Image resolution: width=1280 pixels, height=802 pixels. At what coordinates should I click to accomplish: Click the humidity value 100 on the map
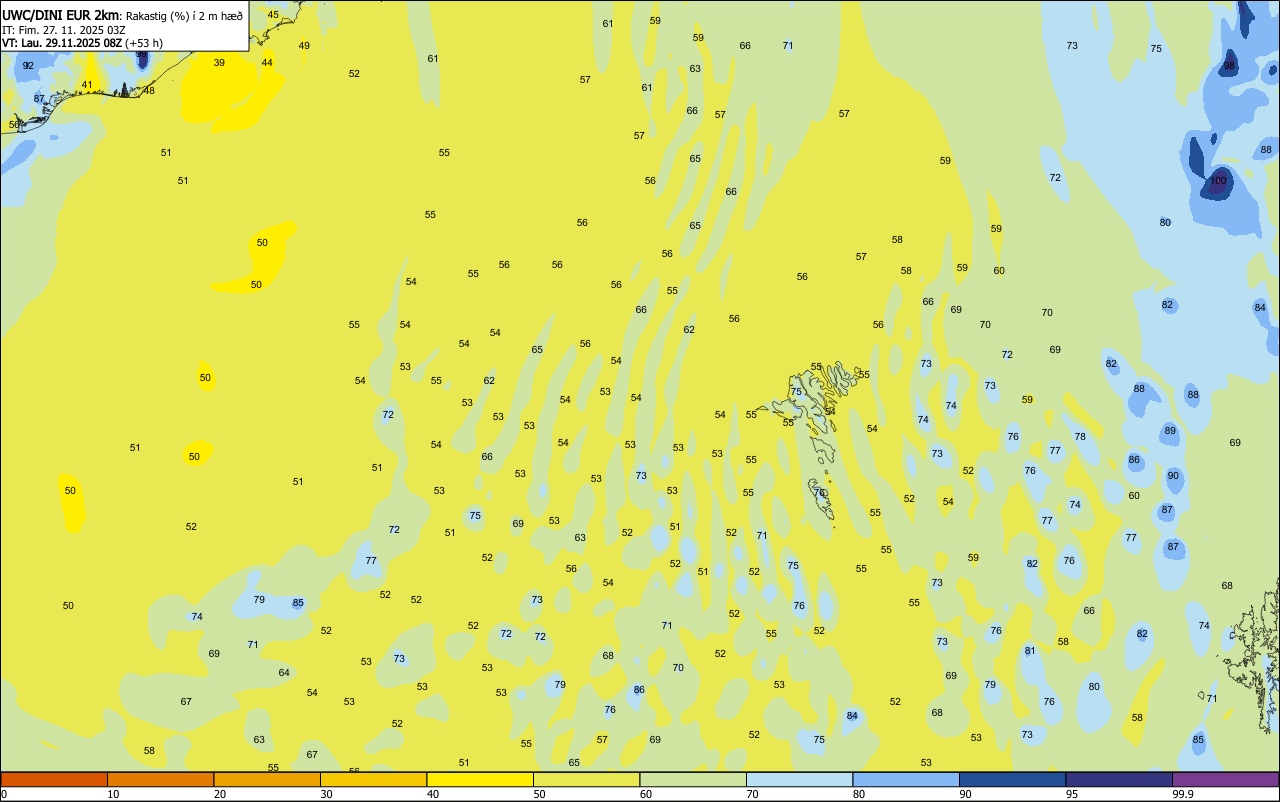click(x=1218, y=181)
